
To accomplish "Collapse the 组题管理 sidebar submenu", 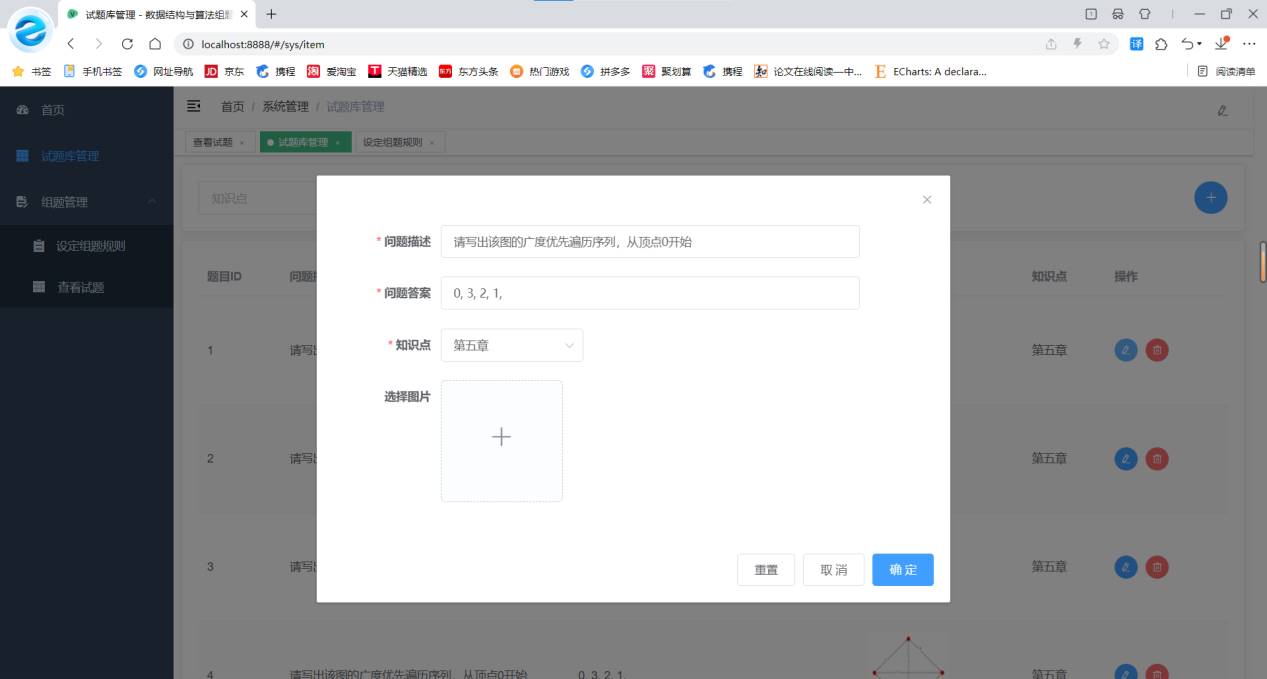I will click(x=152, y=202).
